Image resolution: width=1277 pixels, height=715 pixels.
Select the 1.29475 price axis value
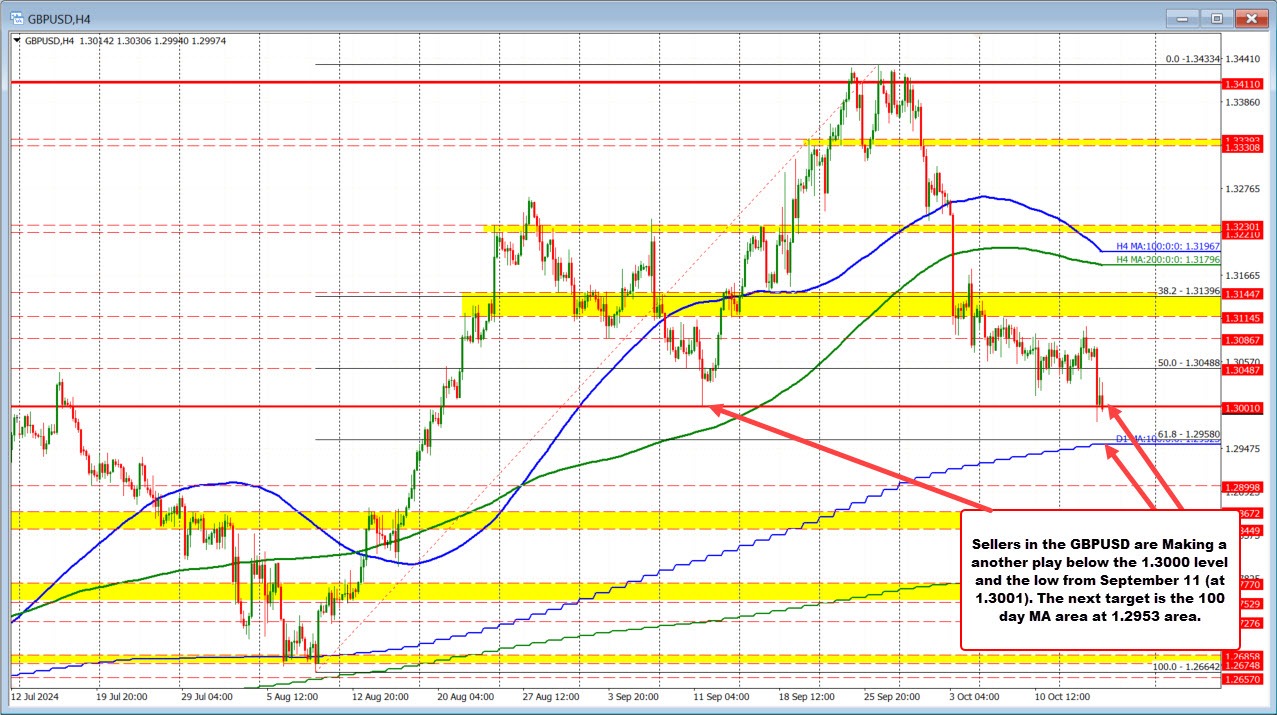1241,448
